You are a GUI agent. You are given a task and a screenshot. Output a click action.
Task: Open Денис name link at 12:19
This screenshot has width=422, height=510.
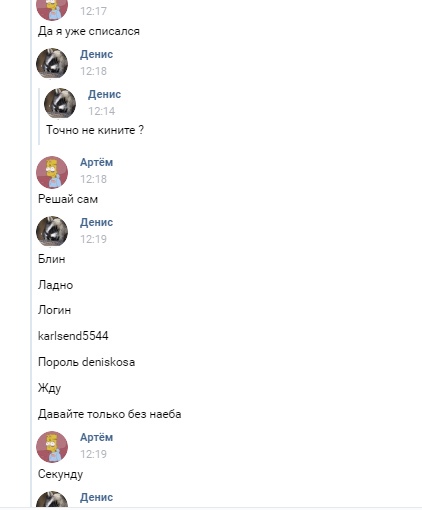pyautogui.click(x=96, y=222)
